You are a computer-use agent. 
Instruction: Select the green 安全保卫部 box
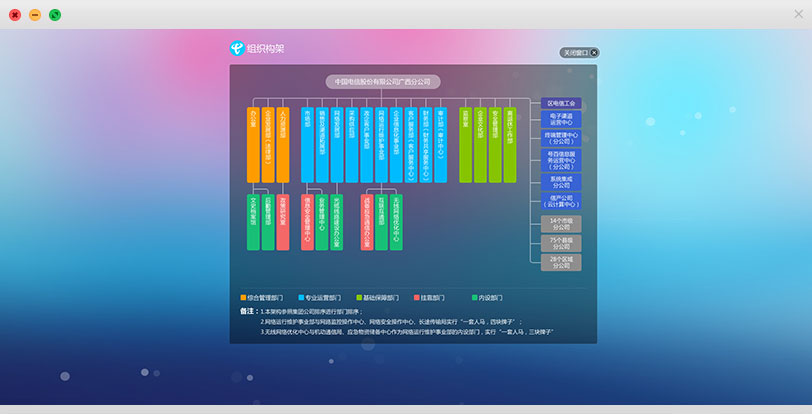[x=495, y=145]
